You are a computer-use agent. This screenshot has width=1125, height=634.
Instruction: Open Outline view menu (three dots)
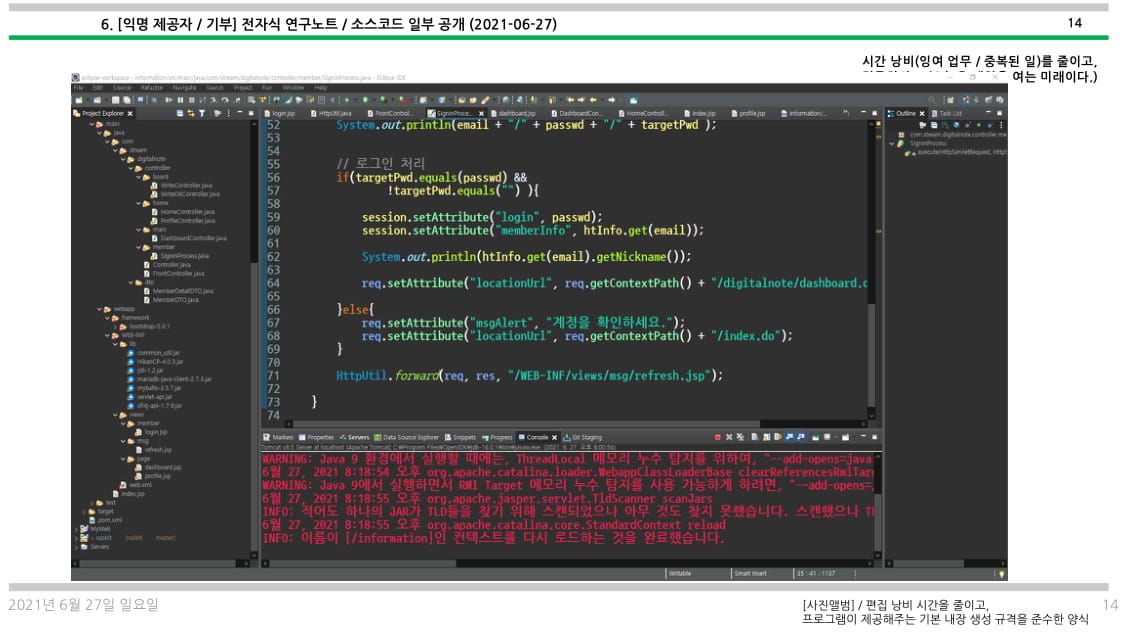point(1001,125)
